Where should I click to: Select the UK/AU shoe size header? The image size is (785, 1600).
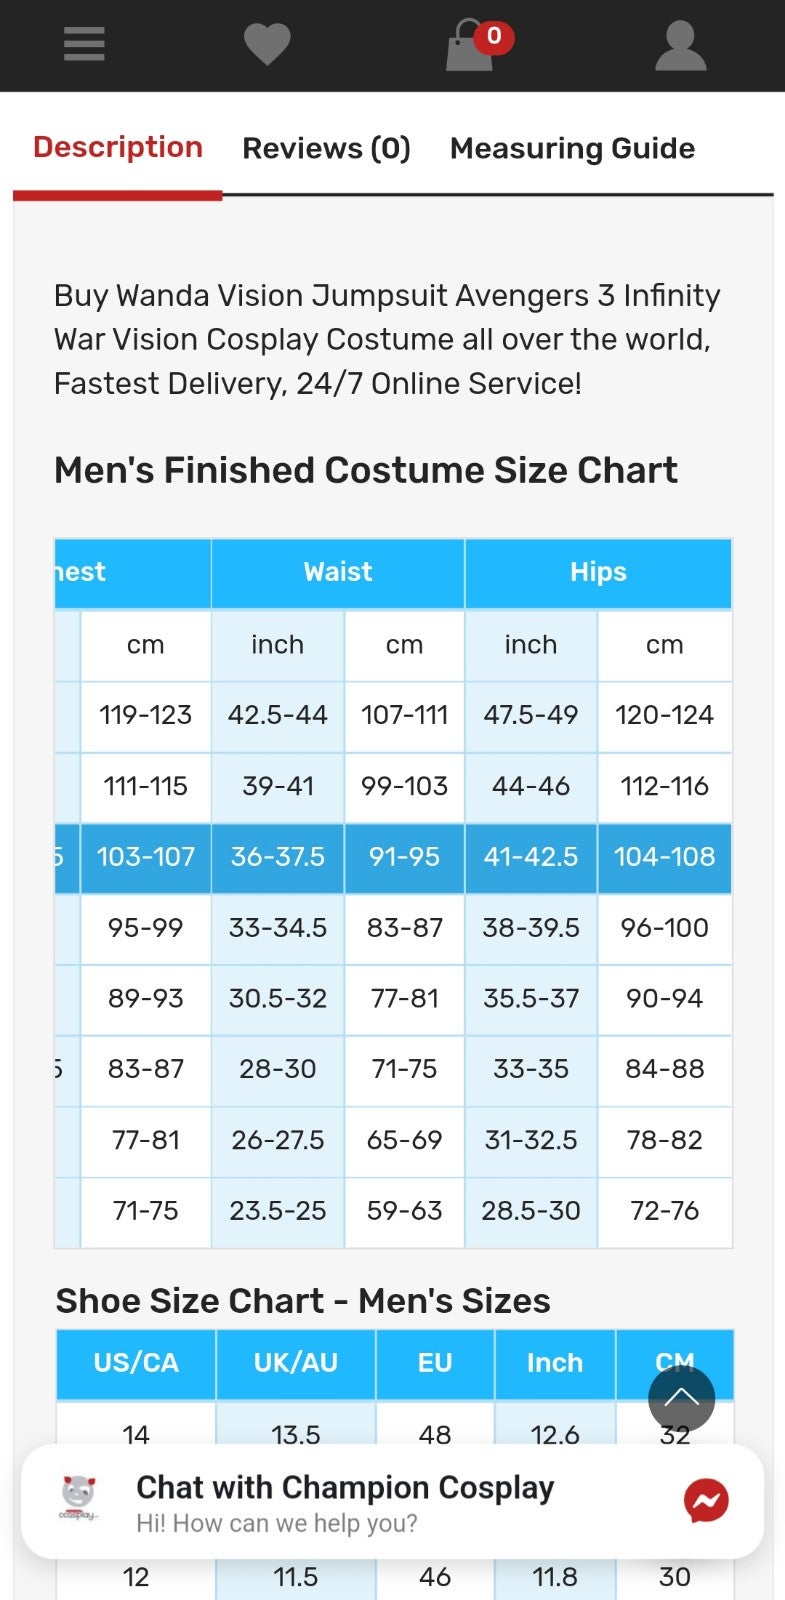tap(296, 1364)
